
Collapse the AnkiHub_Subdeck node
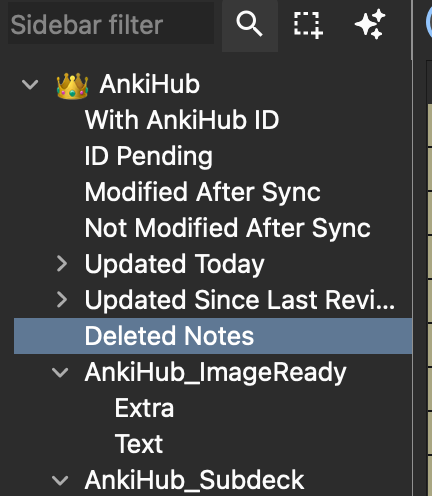point(60,481)
